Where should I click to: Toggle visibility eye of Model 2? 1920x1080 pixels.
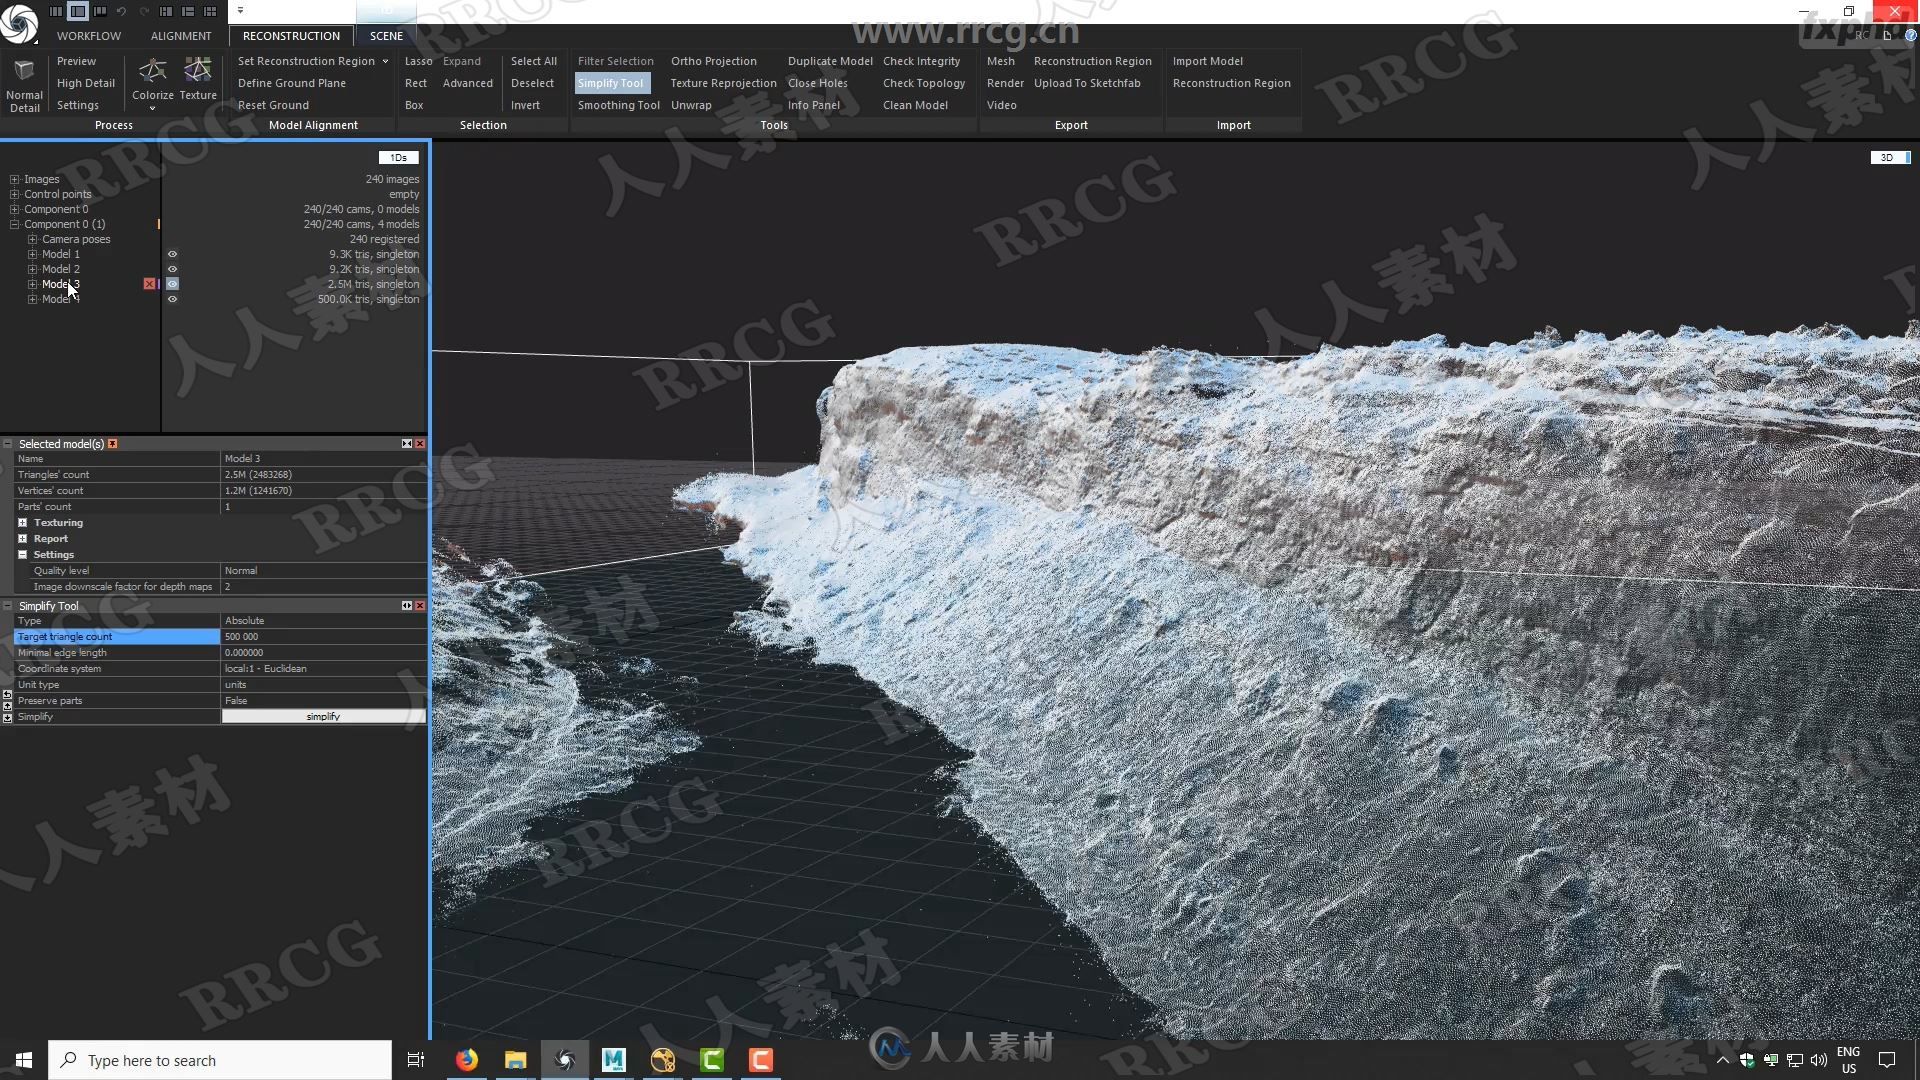pyautogui.click(x=172, y=269)
